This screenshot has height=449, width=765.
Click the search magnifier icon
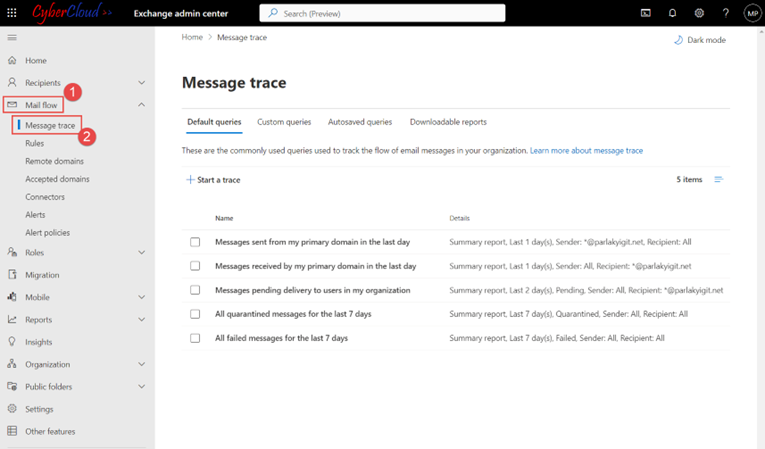[273, 13]
